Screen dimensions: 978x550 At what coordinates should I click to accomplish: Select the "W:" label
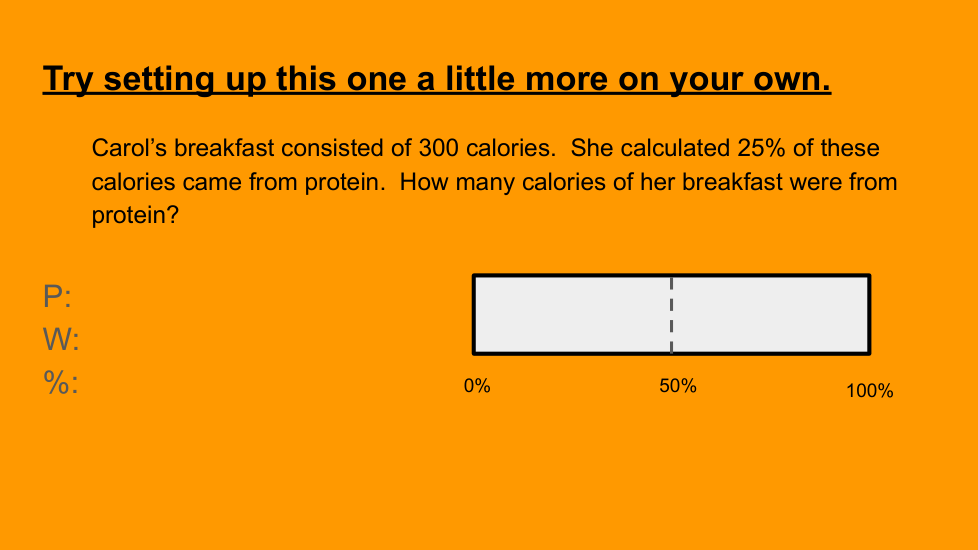click(x=61, y=340)
